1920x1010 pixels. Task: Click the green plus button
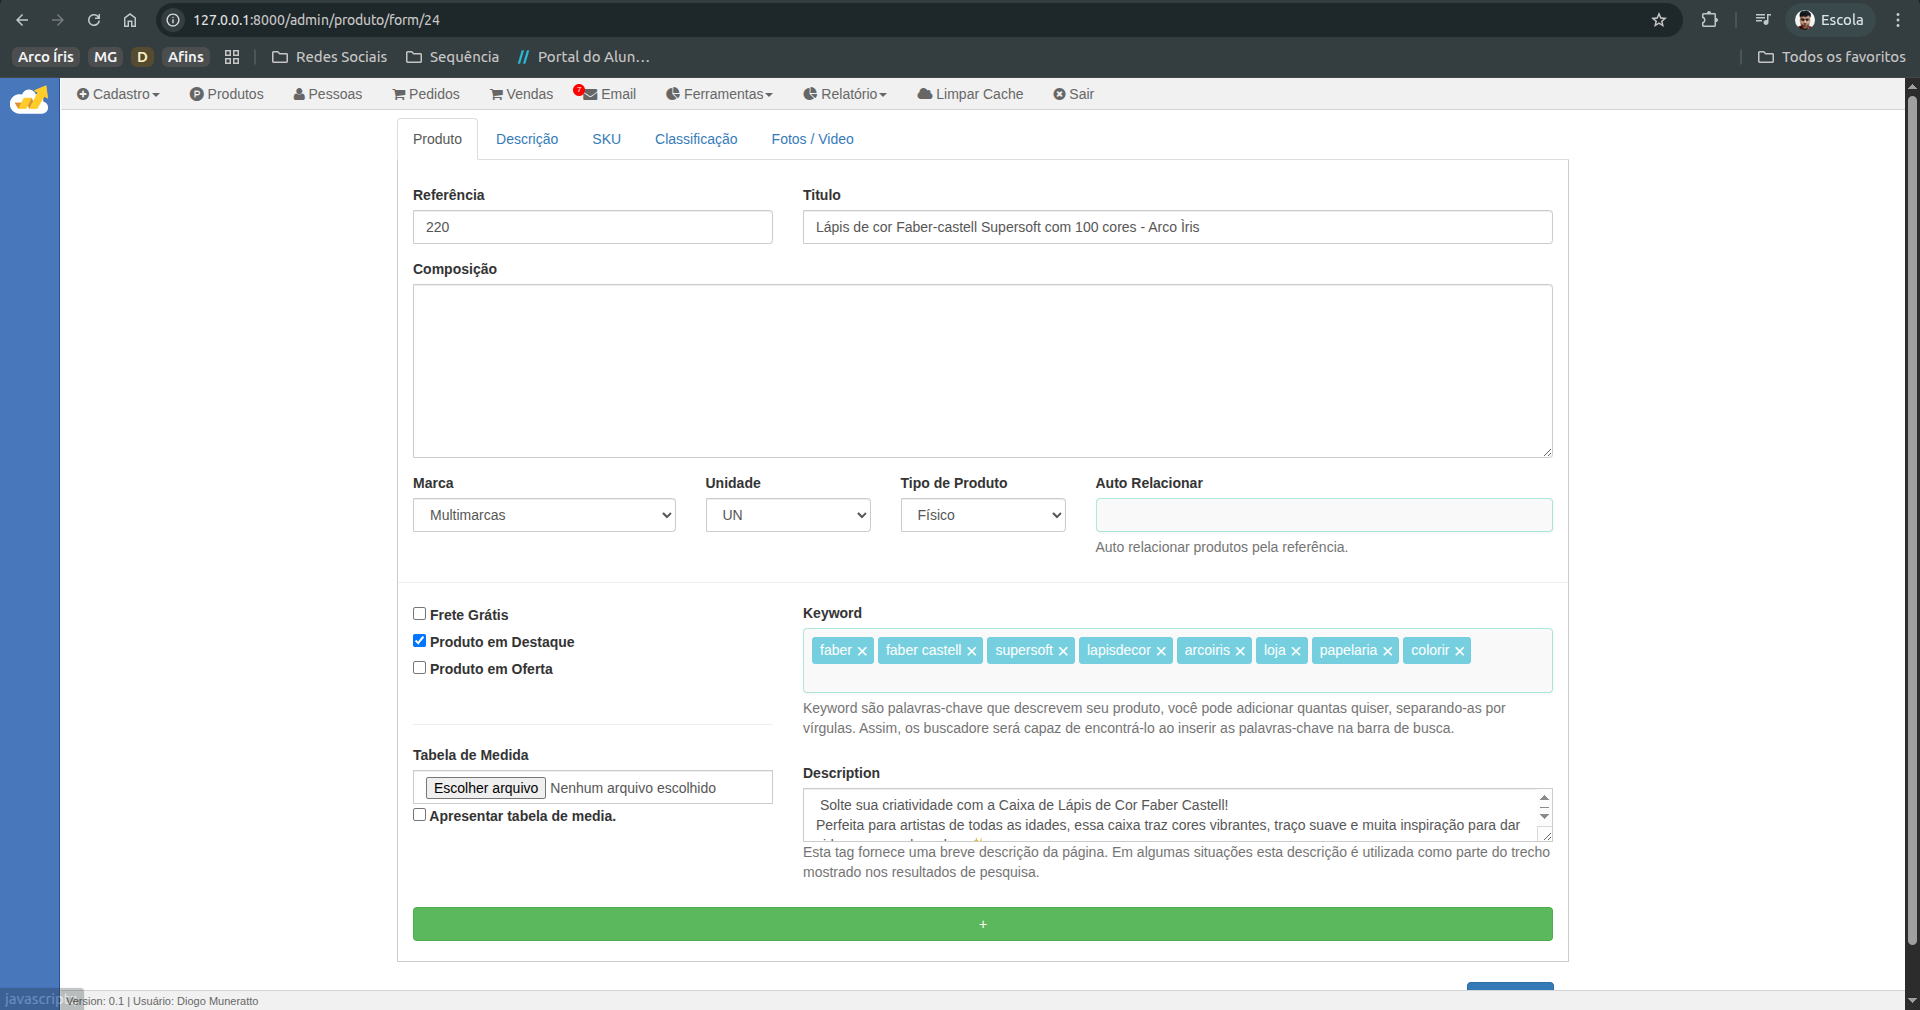tap(982, 924)
